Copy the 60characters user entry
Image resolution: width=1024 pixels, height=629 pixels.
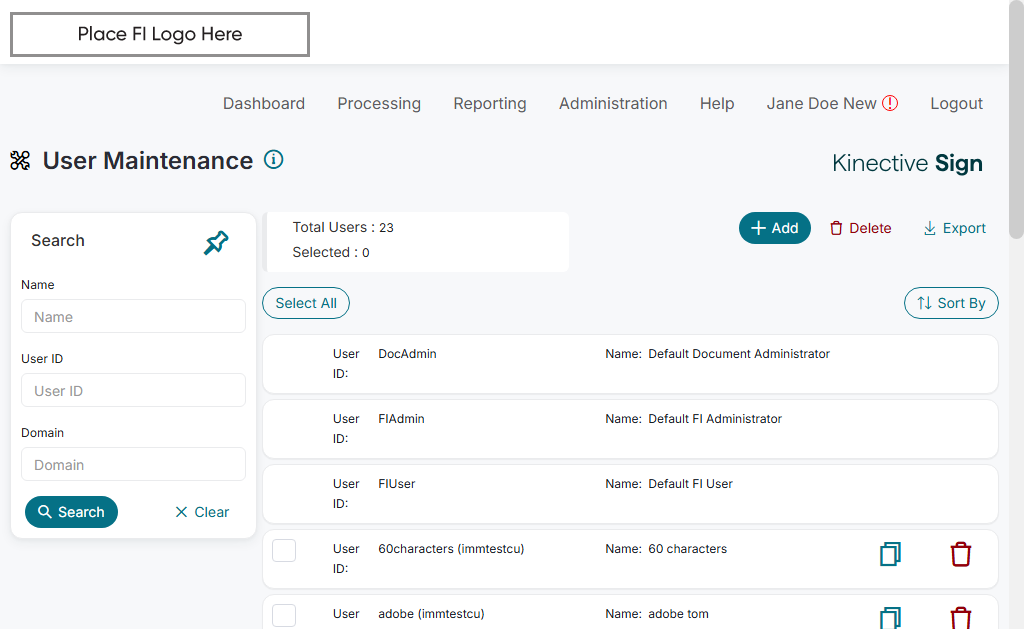890,554
